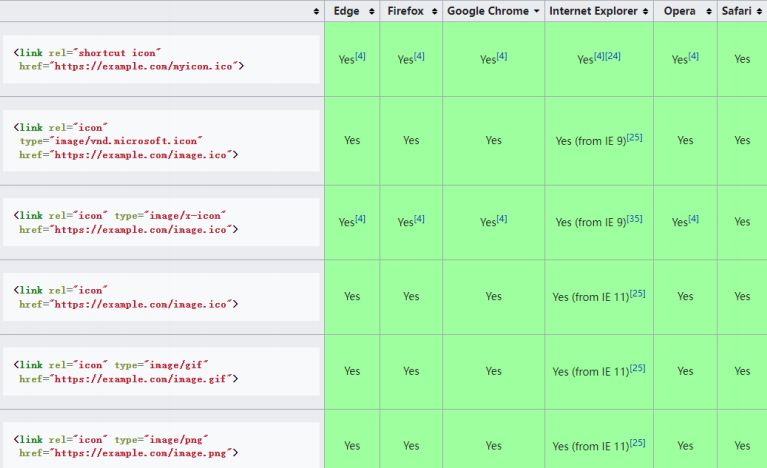767x468 pixels.
Task: Click Opera 'Yes' cell in image/gif row
Action: click(x=685, y=371)
